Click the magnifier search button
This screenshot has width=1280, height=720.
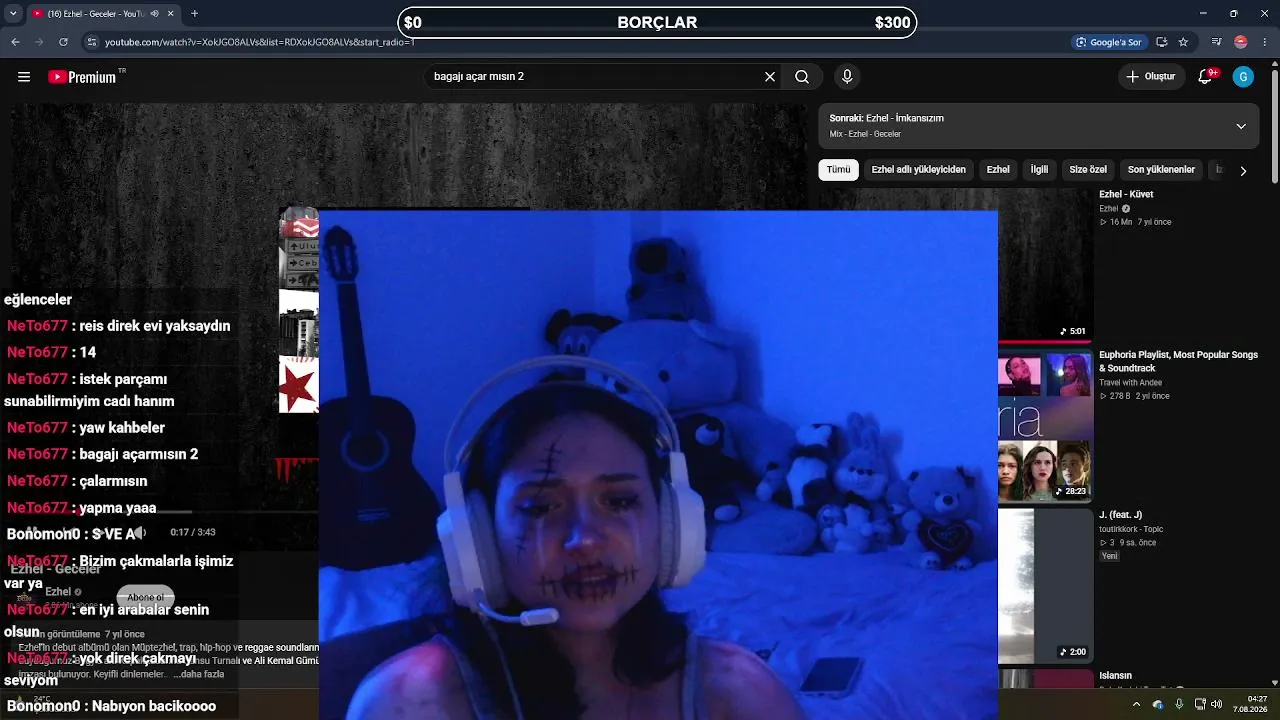pos(802,77)
